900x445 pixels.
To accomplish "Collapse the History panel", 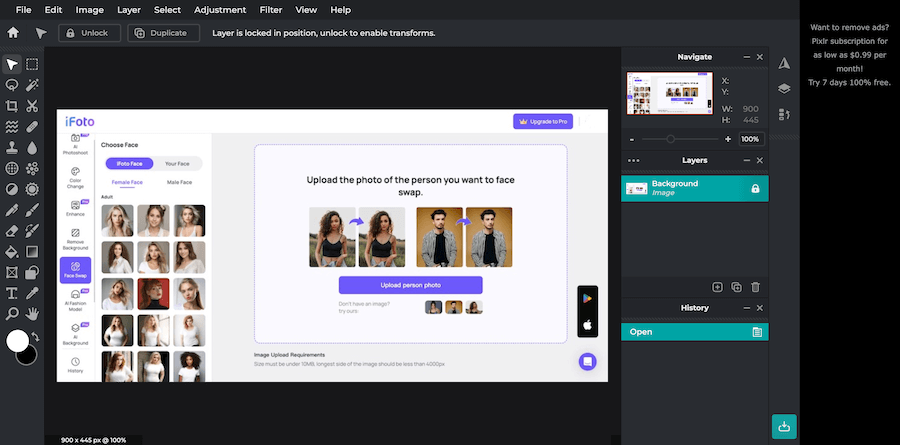I will click(x=747, y=308).
